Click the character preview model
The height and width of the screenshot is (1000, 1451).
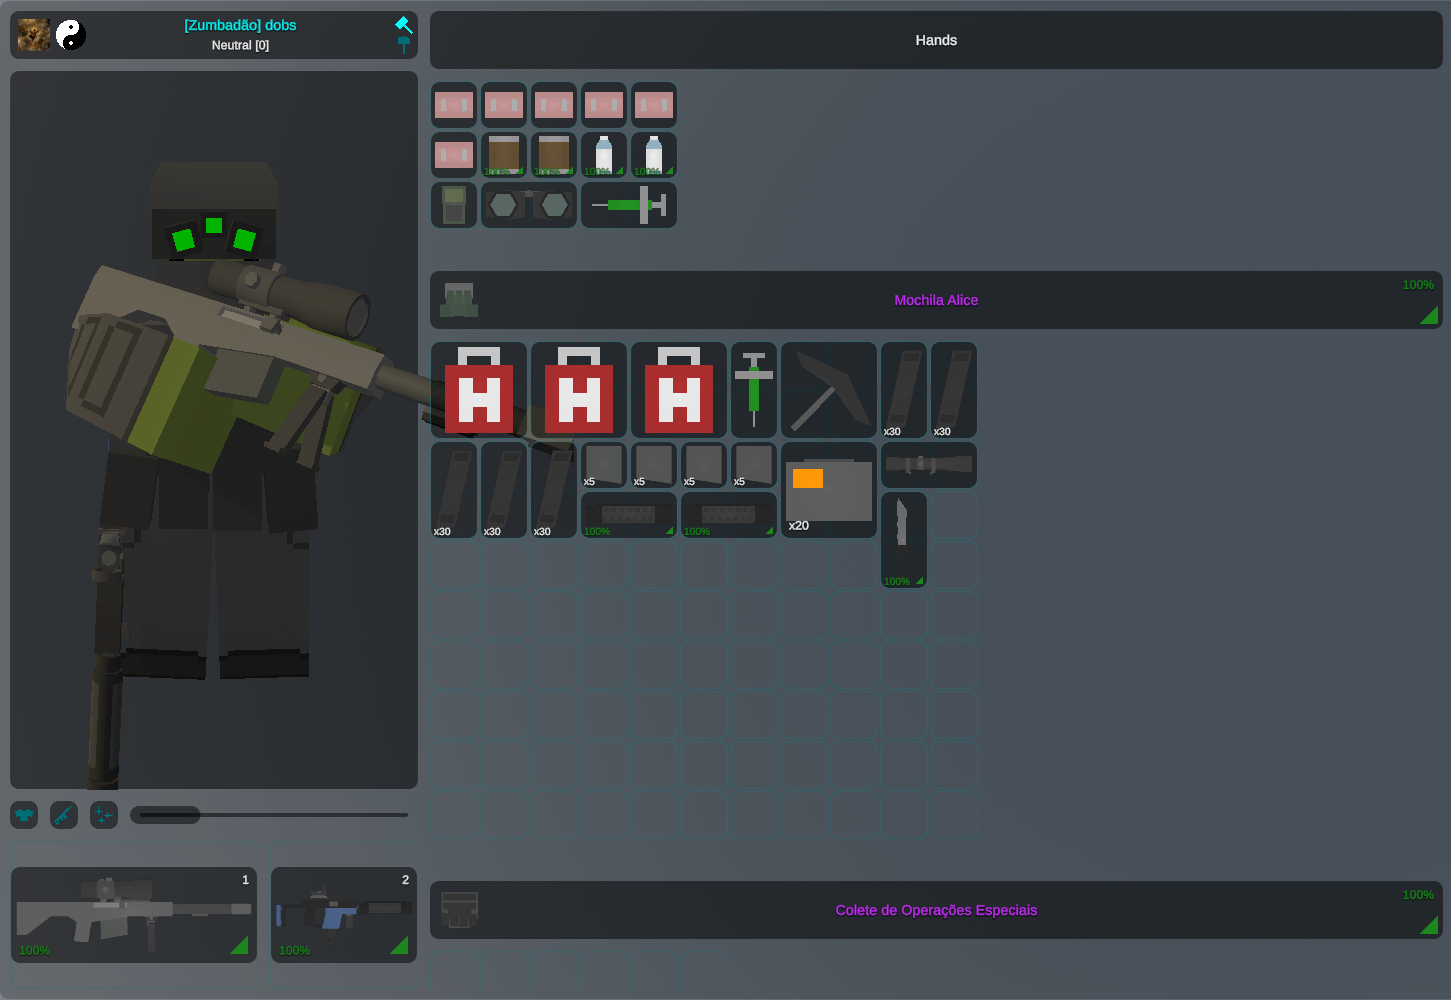pyautogui.click(x=214, y=430)
